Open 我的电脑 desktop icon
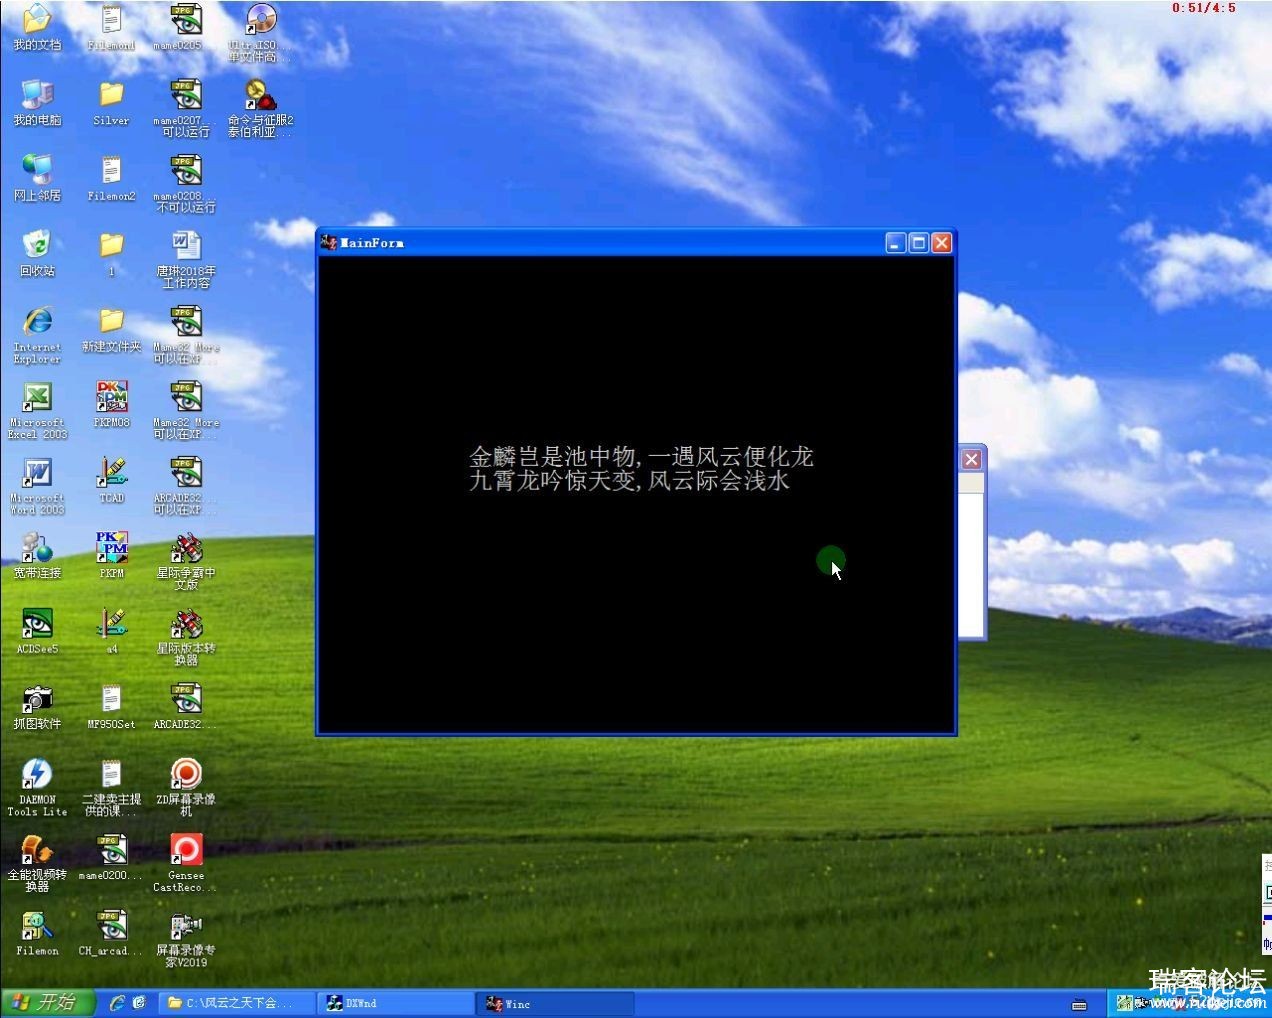1272x1018 pixels. (x=37, y=103)
